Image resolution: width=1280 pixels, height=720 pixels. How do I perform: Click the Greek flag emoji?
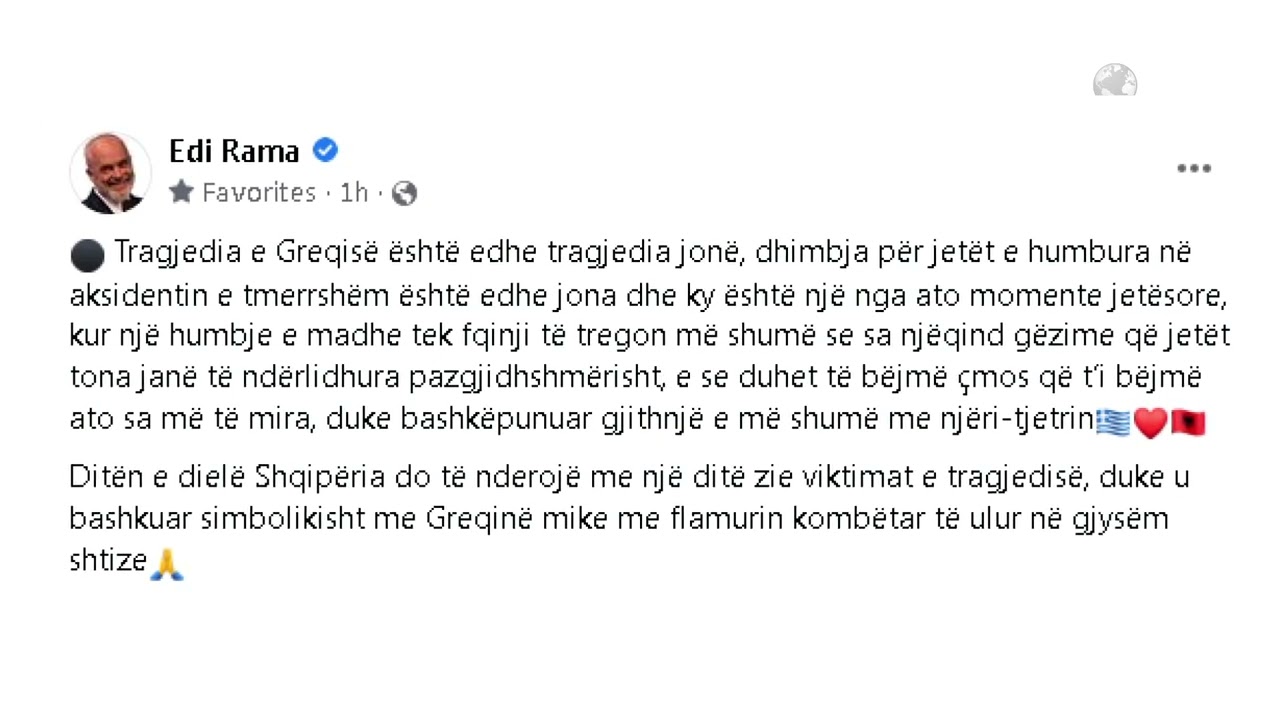tap(1113, 423)
